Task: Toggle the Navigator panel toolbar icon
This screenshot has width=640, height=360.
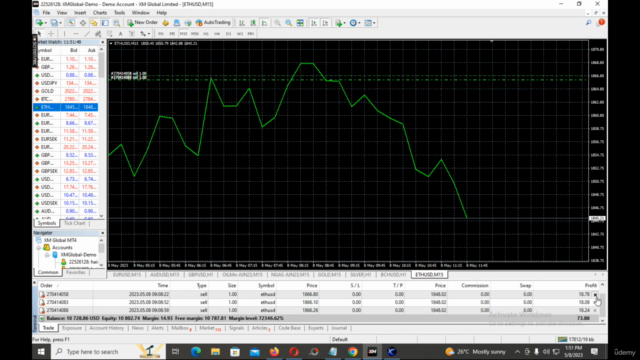Action: click(x=93, y=22)
